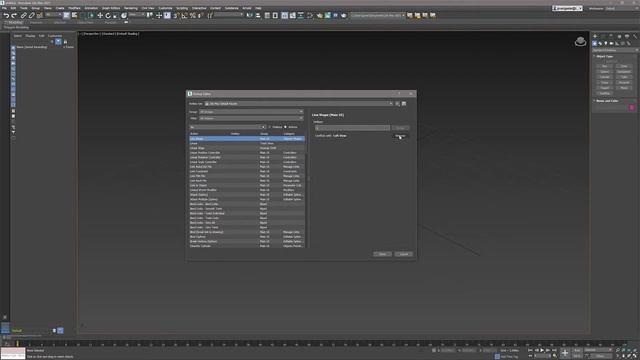Open the Standard Primitives category dropdown

(615, 50)
